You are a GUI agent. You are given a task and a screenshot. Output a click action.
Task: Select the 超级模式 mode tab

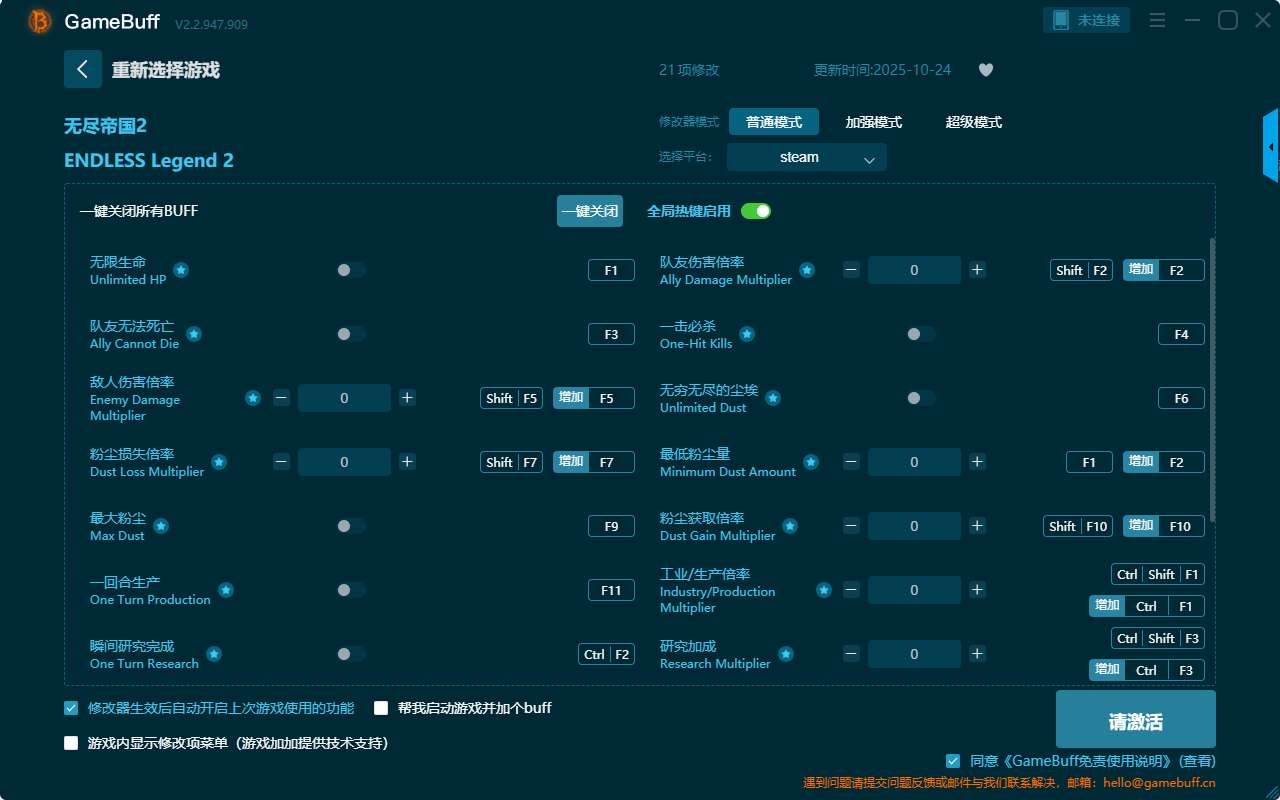point(973,122)
